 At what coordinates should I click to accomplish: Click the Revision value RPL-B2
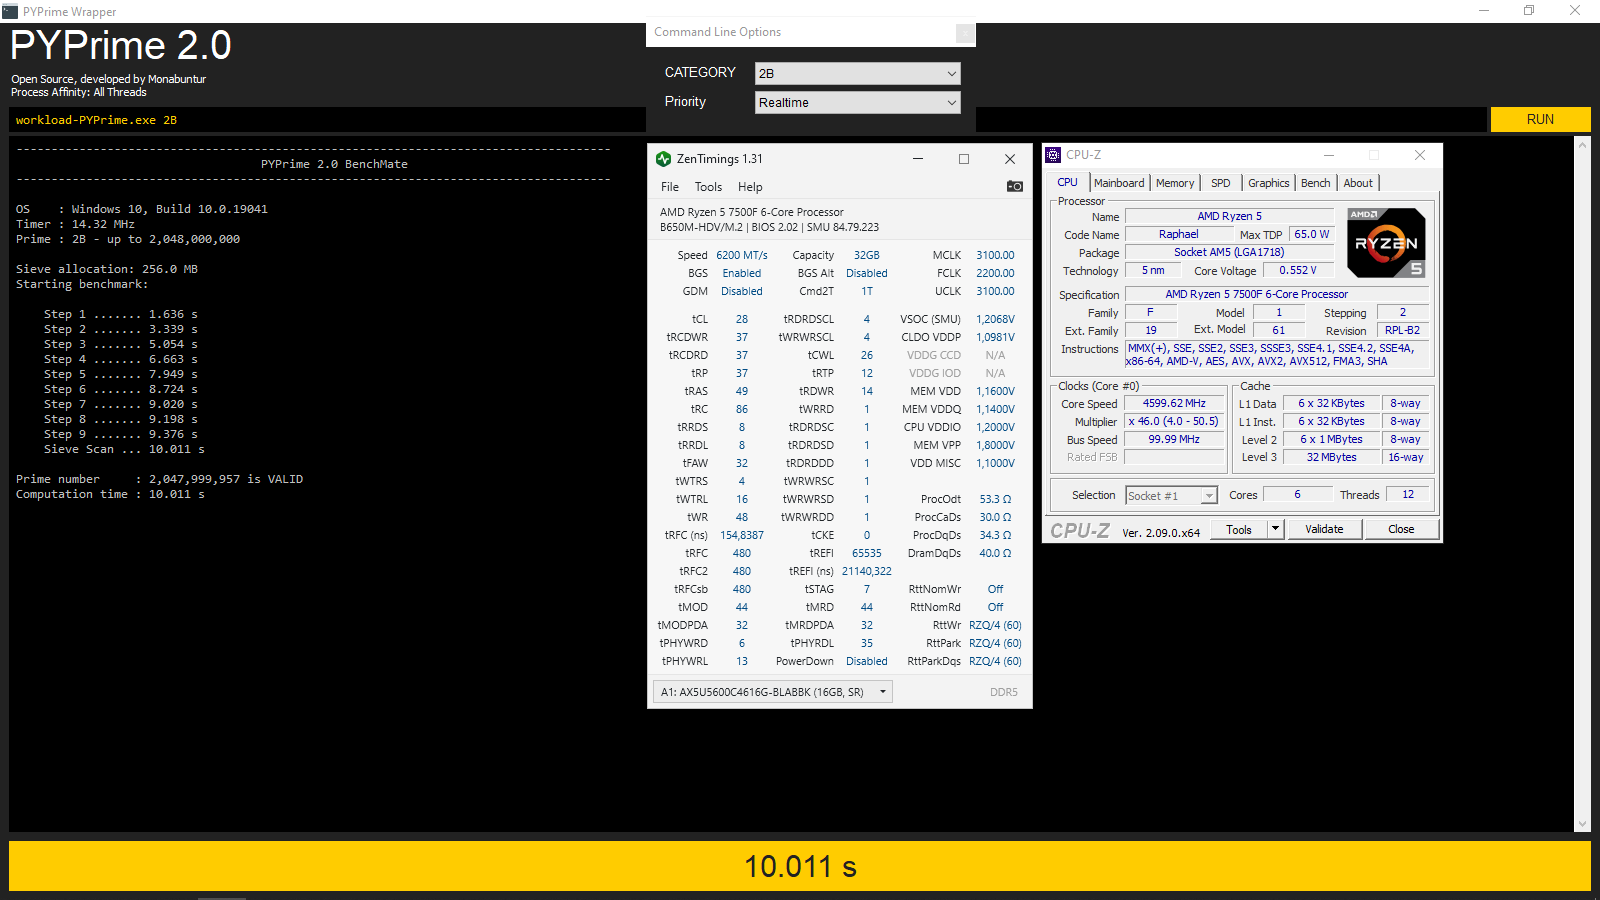[x=1402, y=330]
